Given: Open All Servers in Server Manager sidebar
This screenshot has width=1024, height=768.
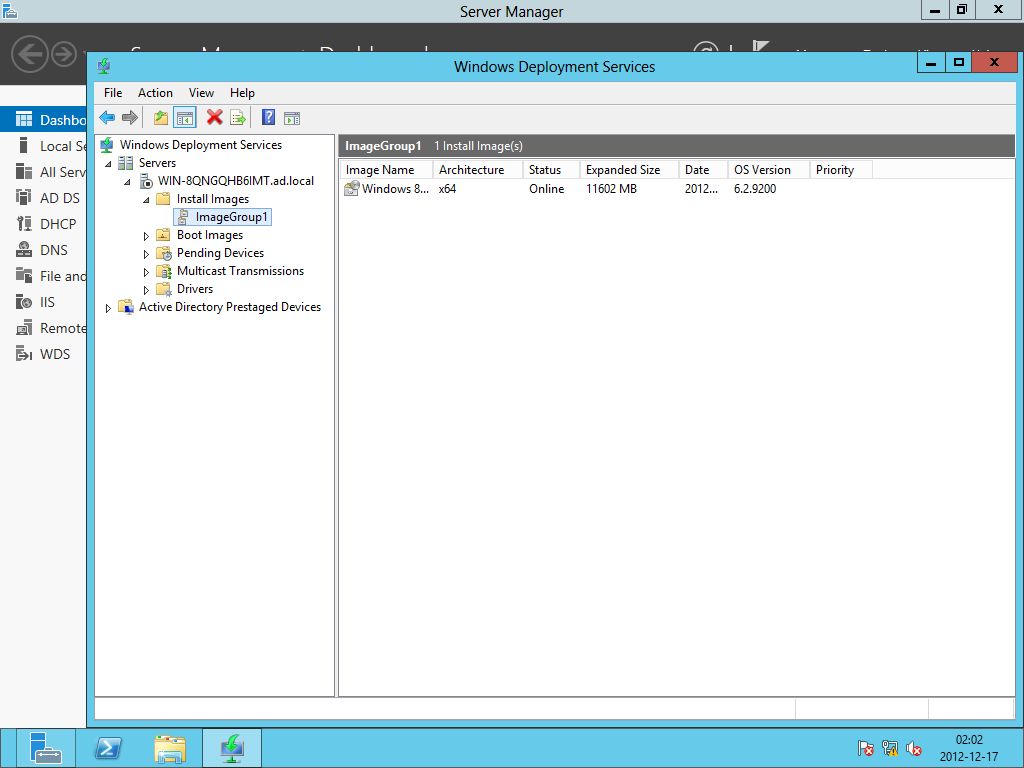Looking at the screenshot, I should click(43, 172).
